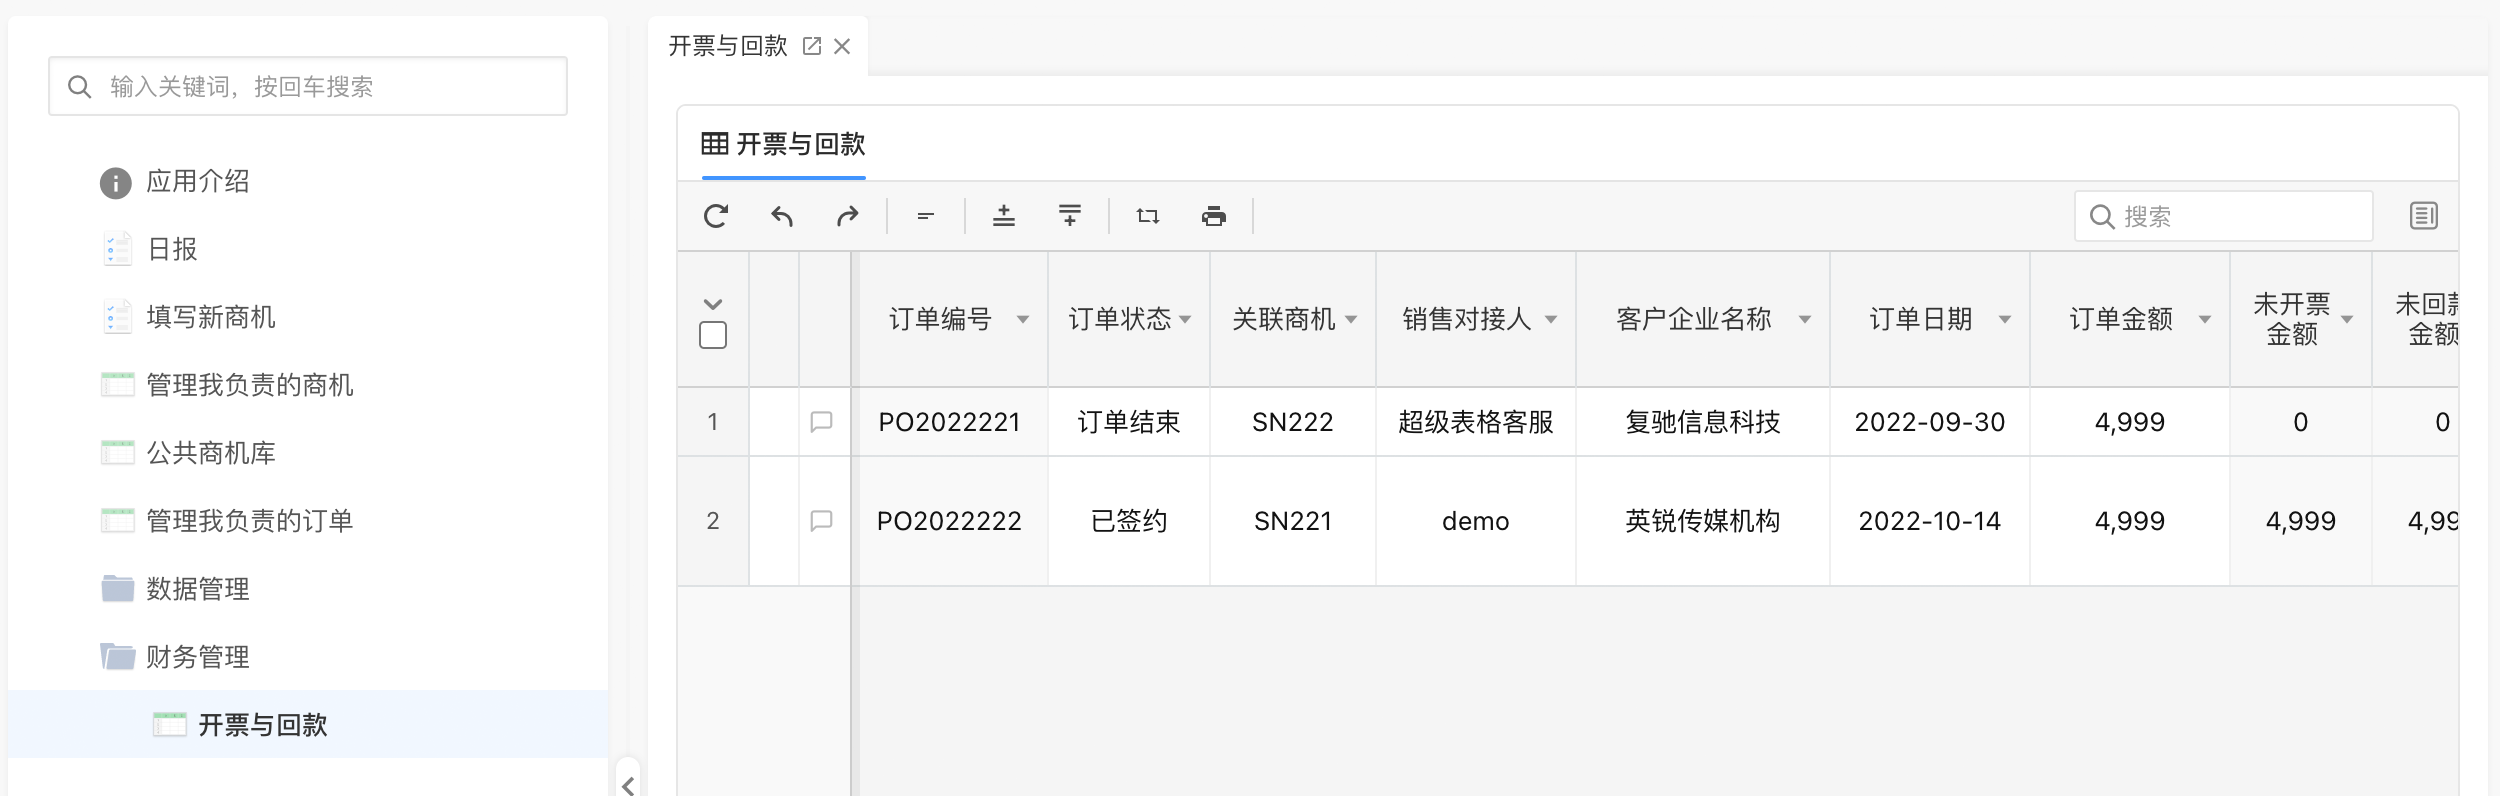Select 管理我负责的订单 in sidebar
The height and width of the screenshot is (796, 2500).
[249, 521]
